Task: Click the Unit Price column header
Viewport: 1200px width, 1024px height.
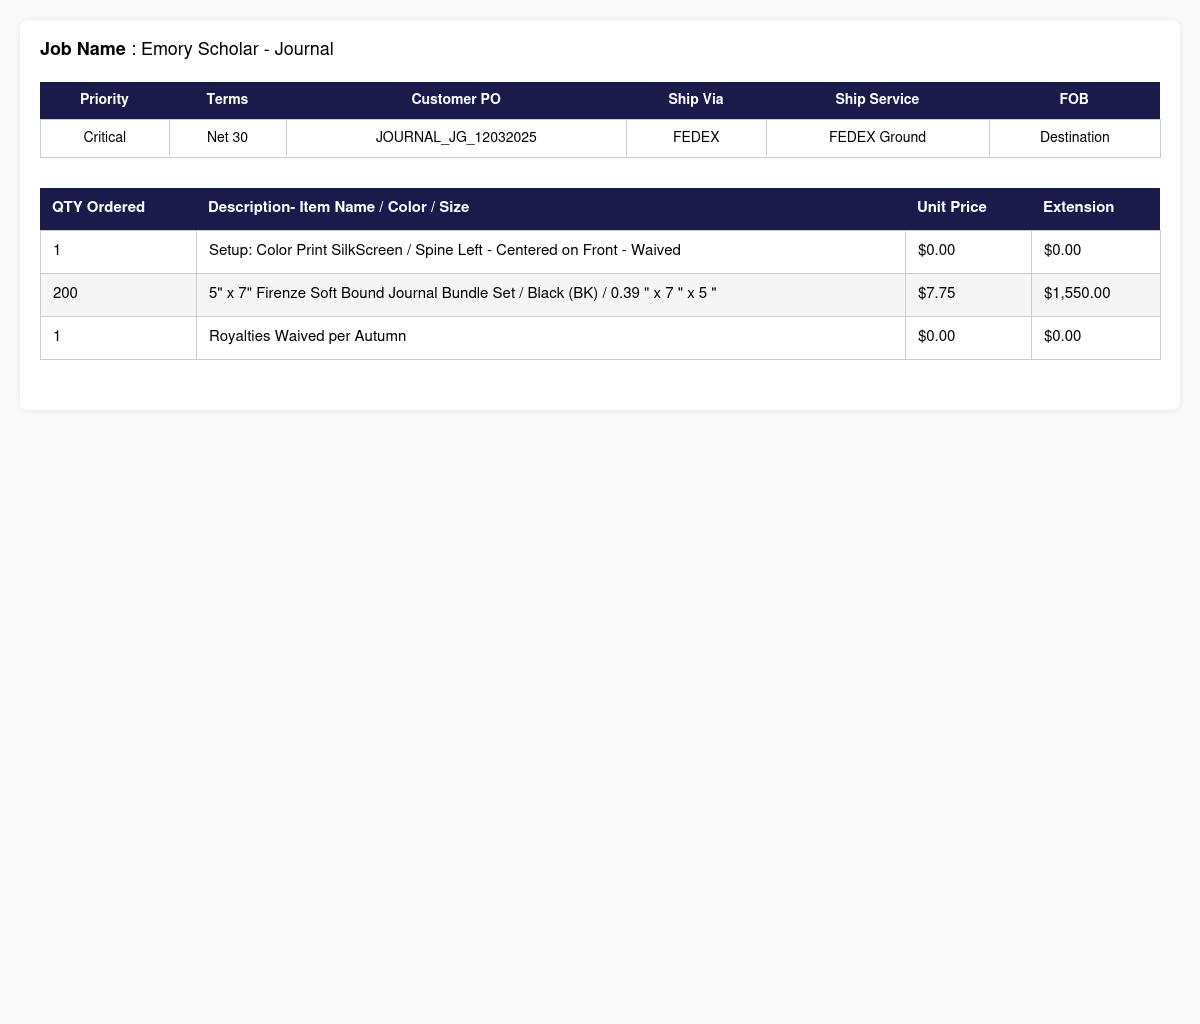Action: 951,207
